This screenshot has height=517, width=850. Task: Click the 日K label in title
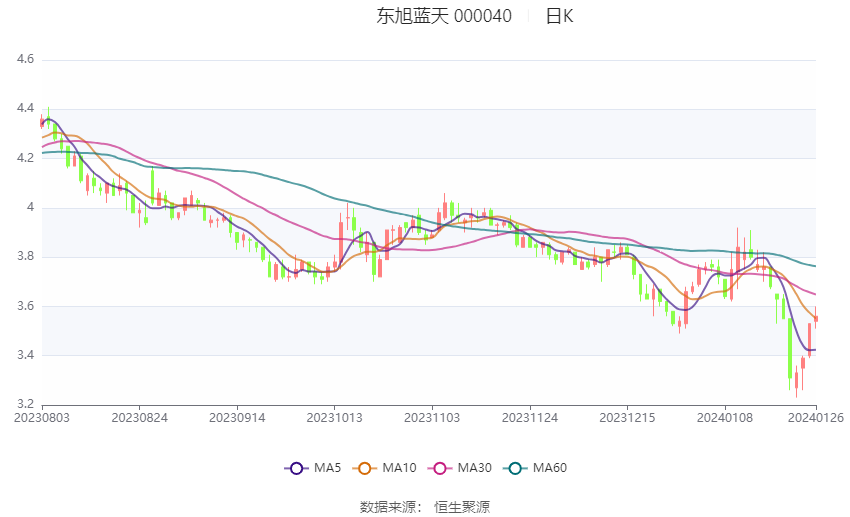[559, 16]
